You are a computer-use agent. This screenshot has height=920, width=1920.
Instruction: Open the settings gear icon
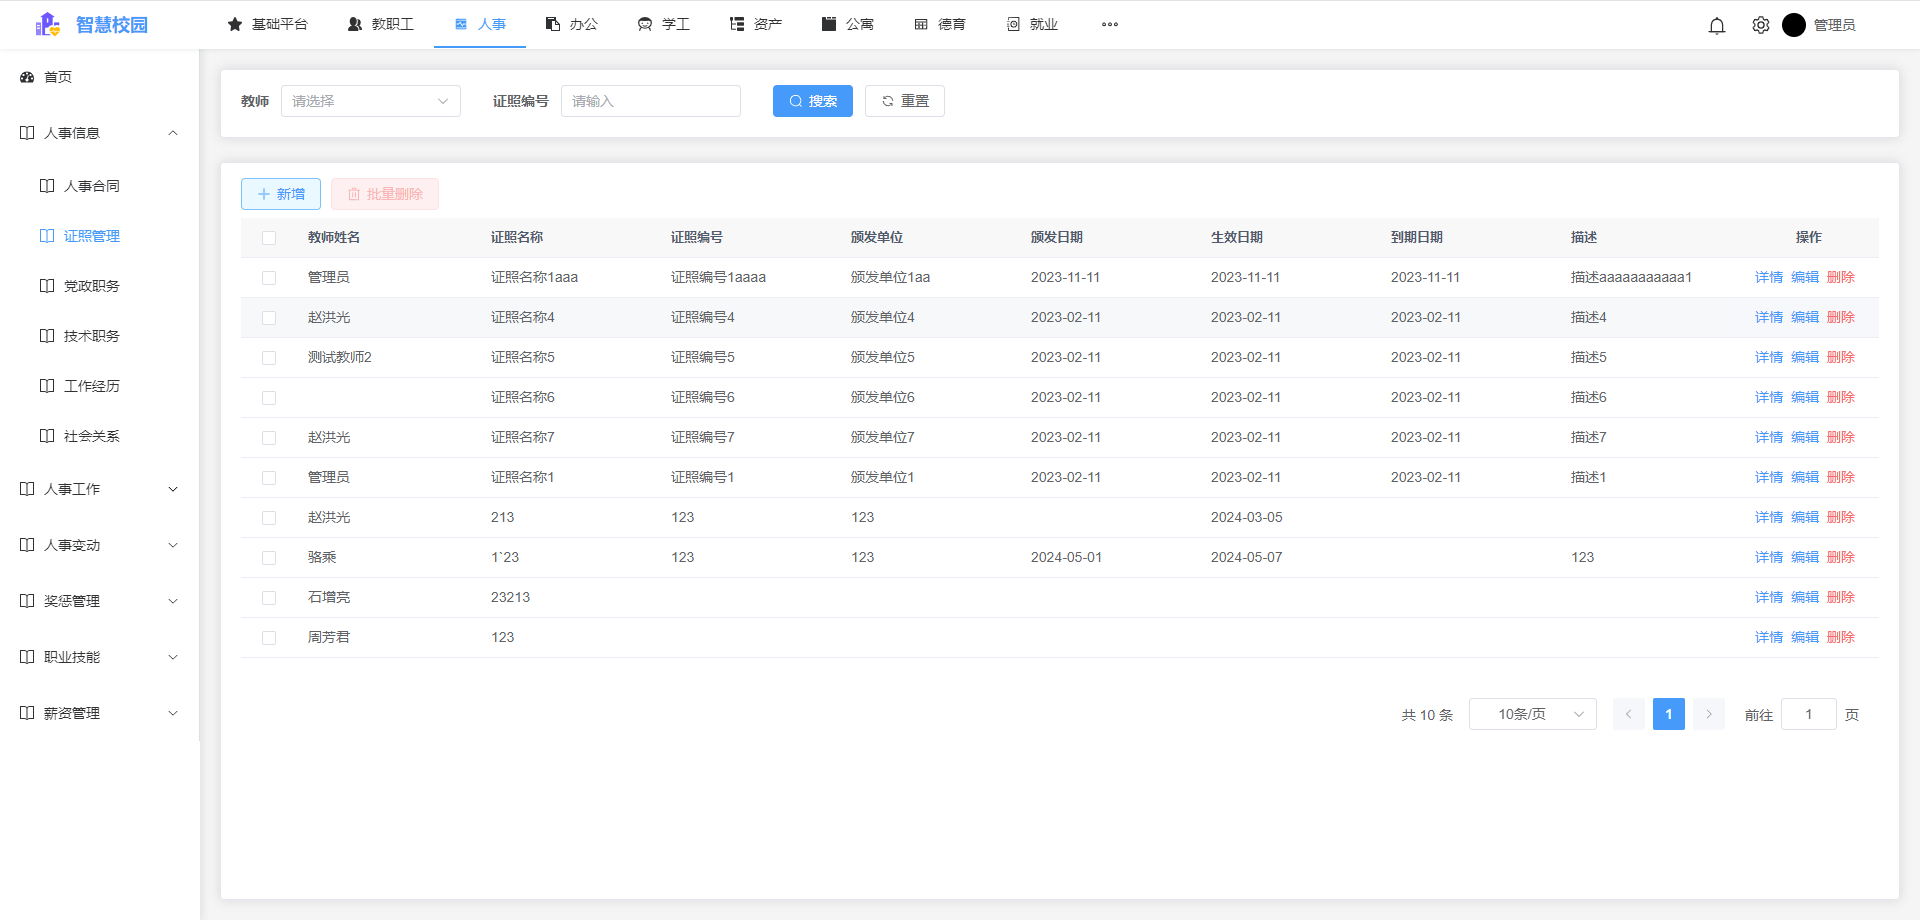1761,25
